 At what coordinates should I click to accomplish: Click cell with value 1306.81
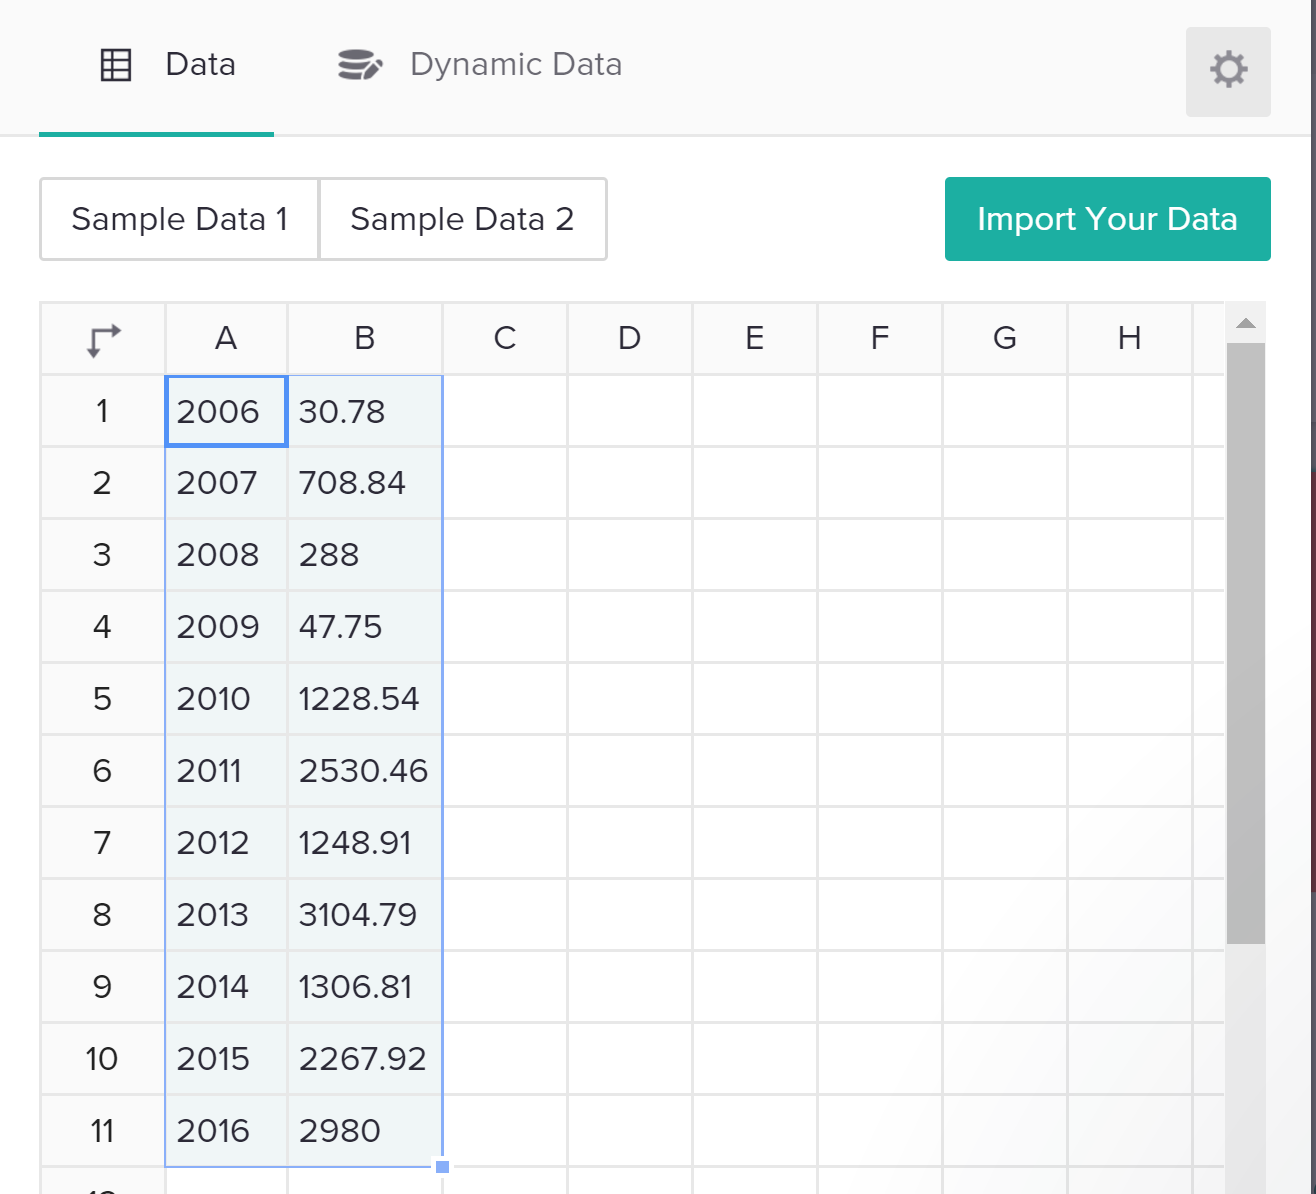(365, 987)
